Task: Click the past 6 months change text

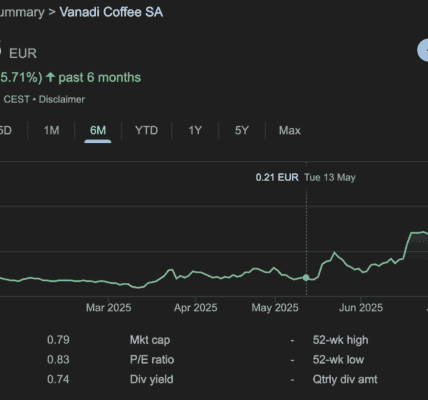Action: click(99, 78)
